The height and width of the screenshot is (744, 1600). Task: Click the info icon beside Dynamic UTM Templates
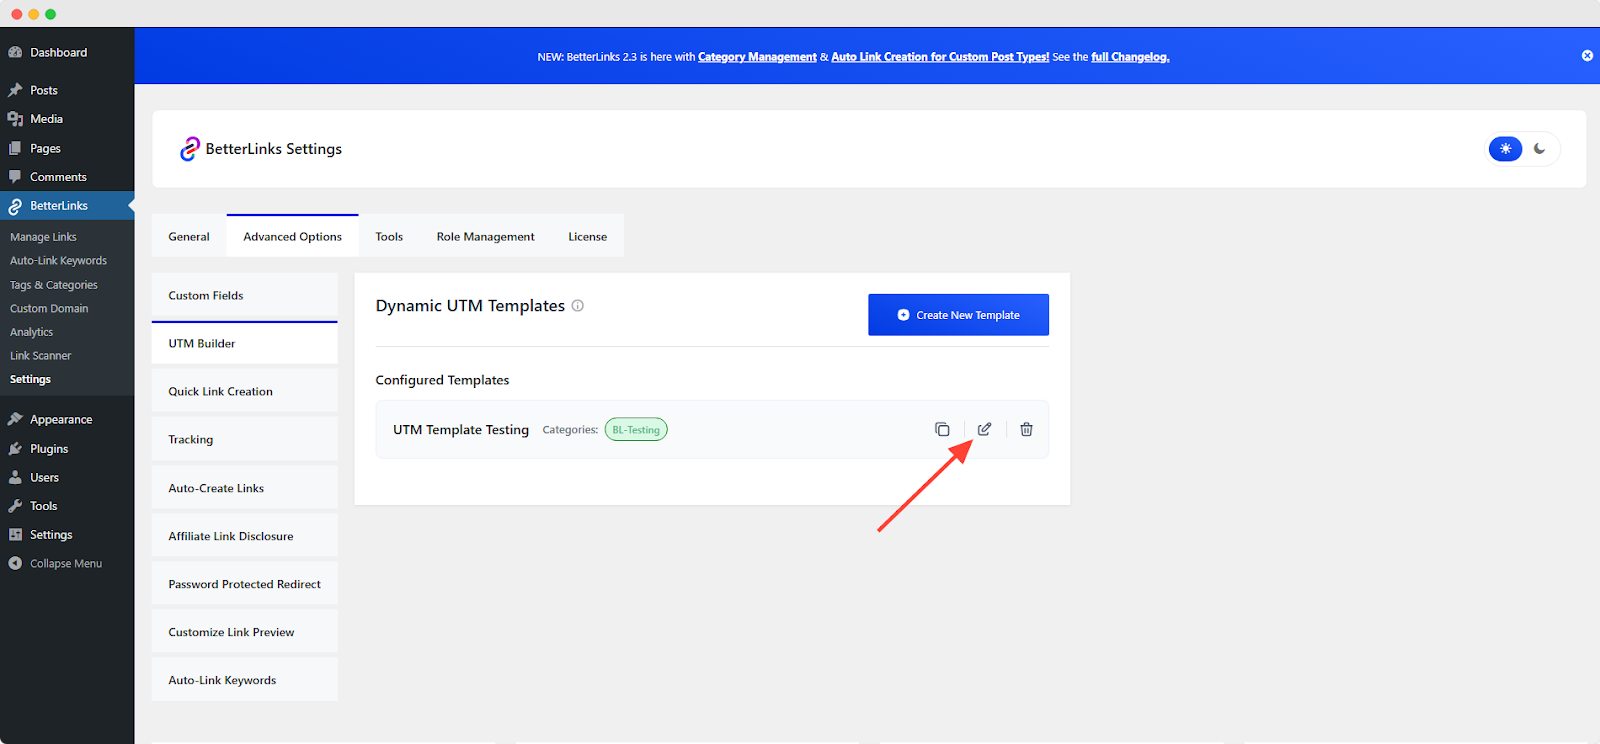click(x=578, y=306)
